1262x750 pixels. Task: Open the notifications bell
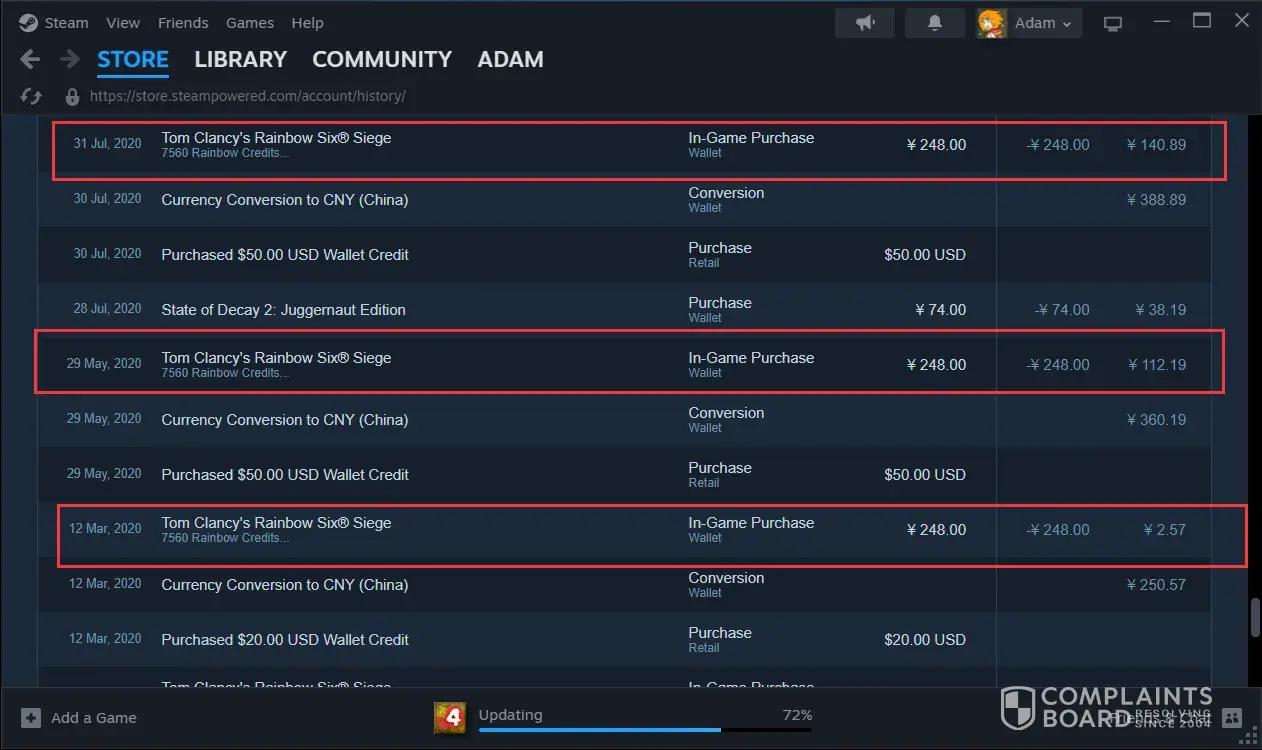coord(935,23)
